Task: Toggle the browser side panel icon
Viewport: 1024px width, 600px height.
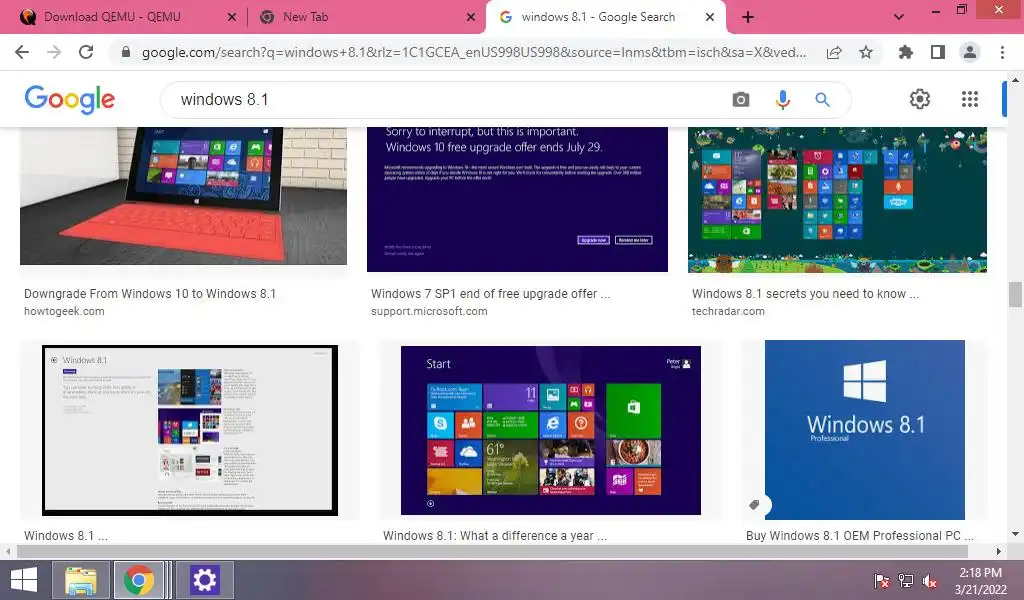Action: coord(938,52)
